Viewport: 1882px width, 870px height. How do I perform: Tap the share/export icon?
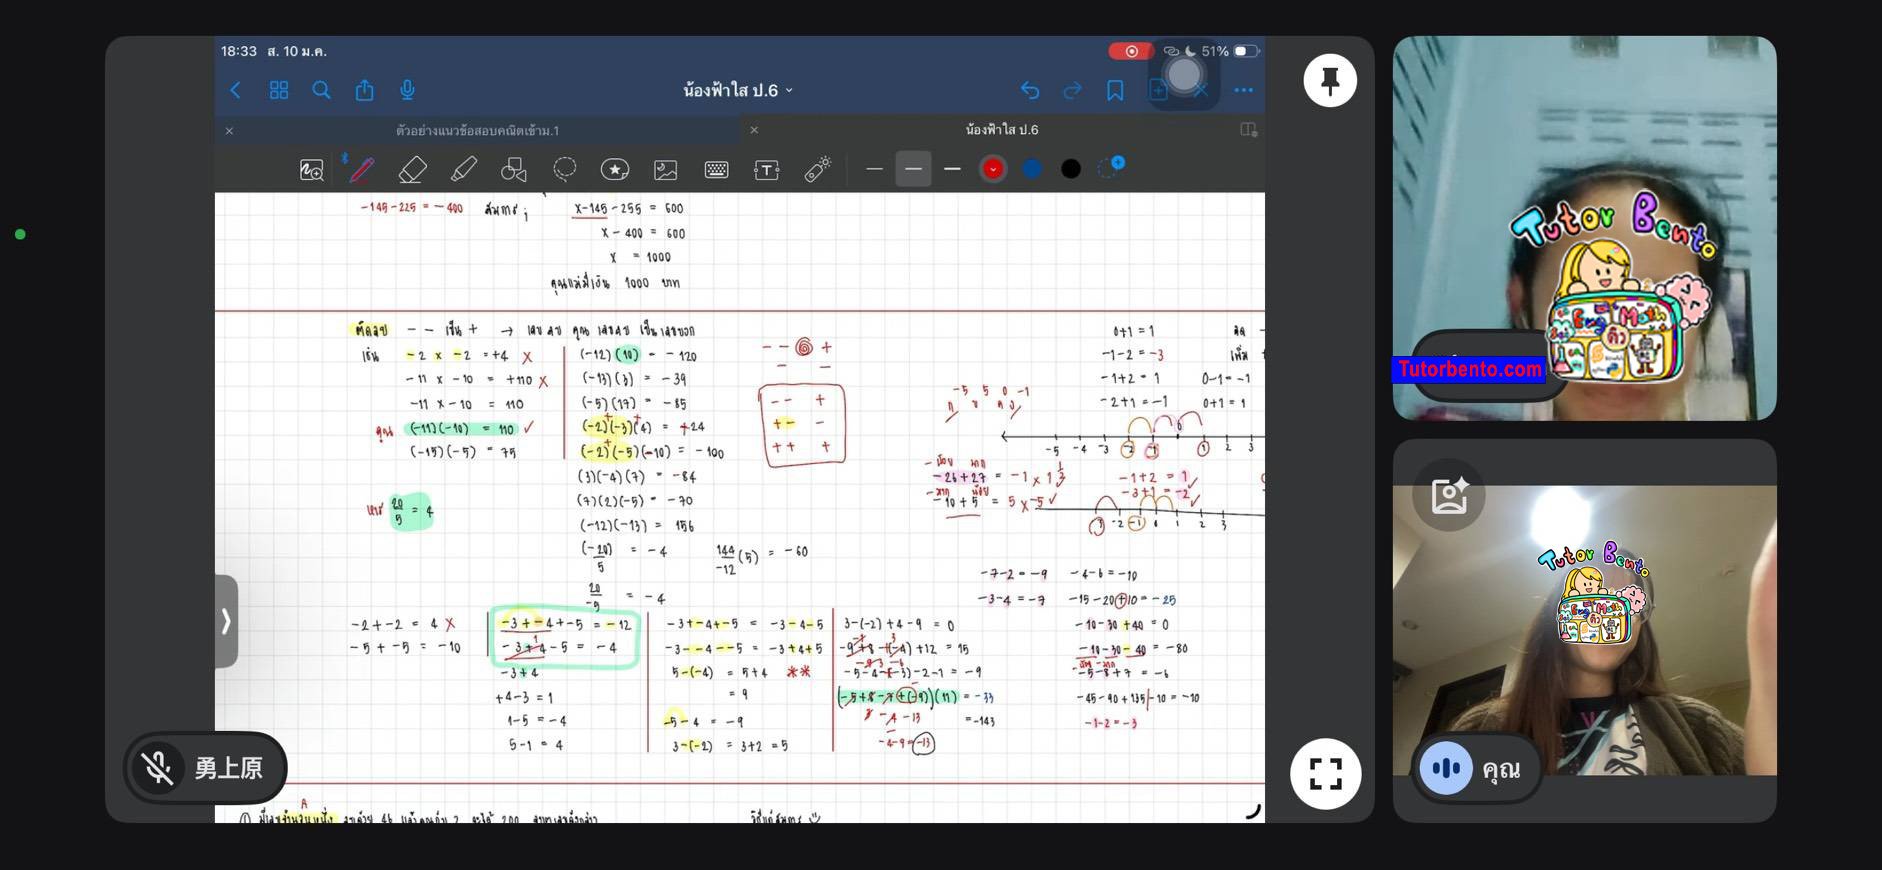[x=364, y=90]
